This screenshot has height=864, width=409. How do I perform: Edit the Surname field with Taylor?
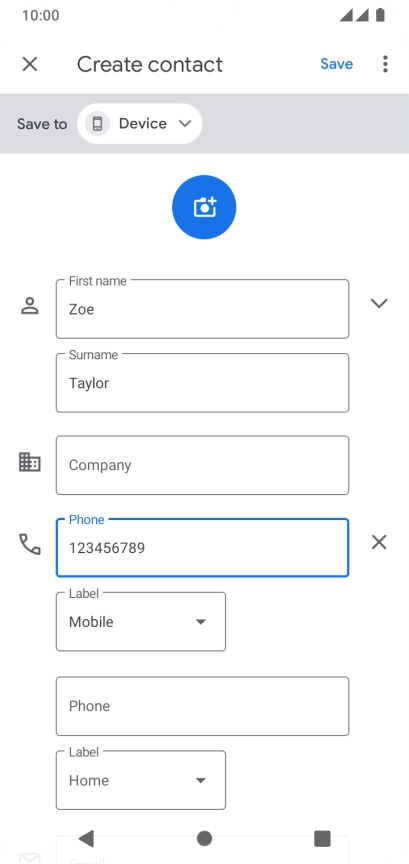202,383
